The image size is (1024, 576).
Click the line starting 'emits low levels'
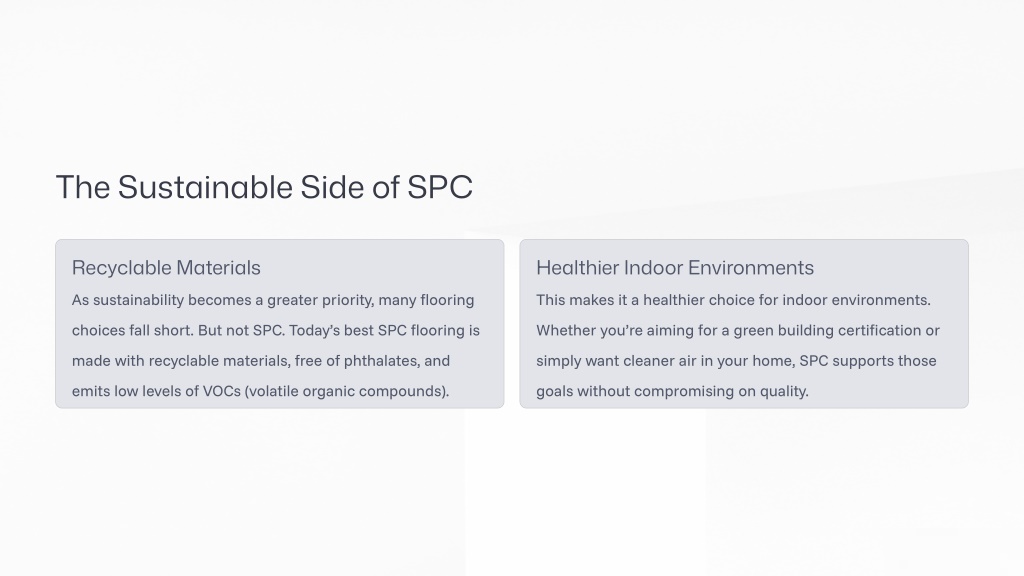coord(261,391)
